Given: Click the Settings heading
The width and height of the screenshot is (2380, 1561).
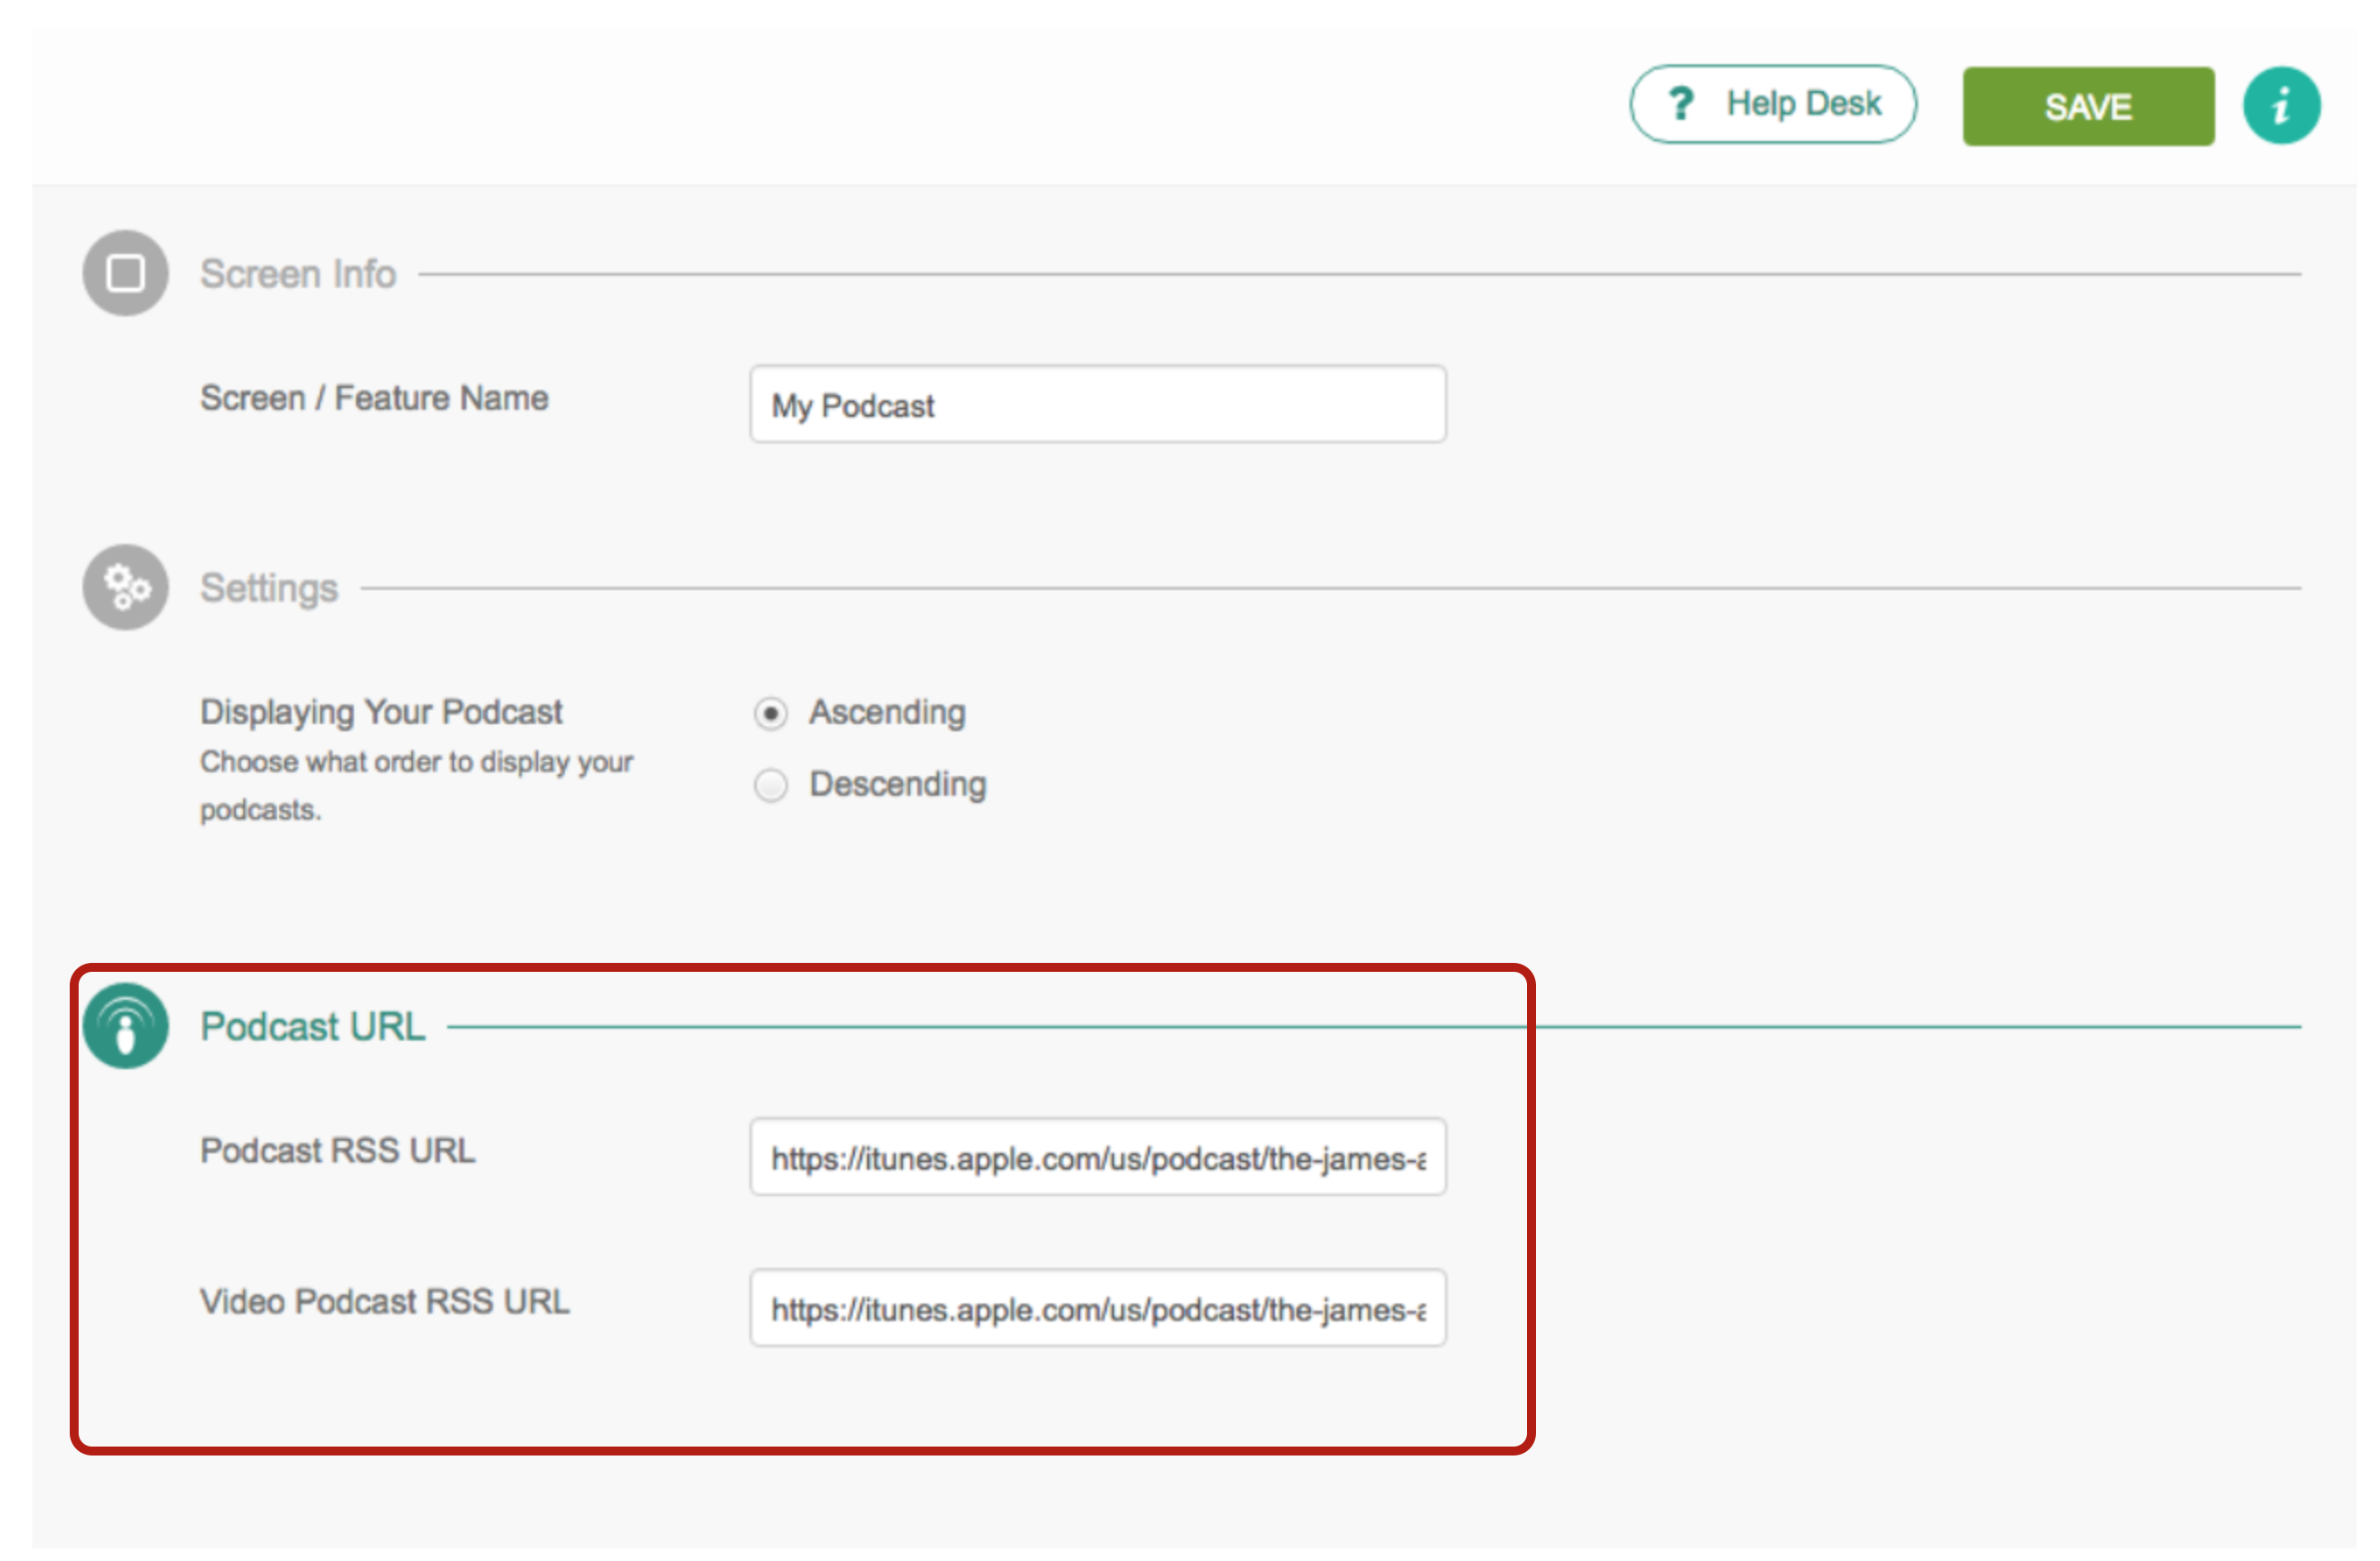Looking at the screenshot, I should pos(269,589).
